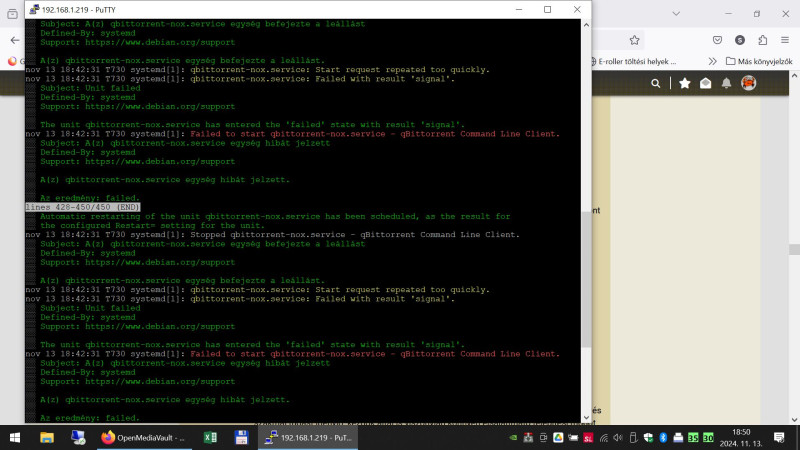Open Excel from the taskbar
The height and width of the screenshot is (450, 800).
pos(210,438)
